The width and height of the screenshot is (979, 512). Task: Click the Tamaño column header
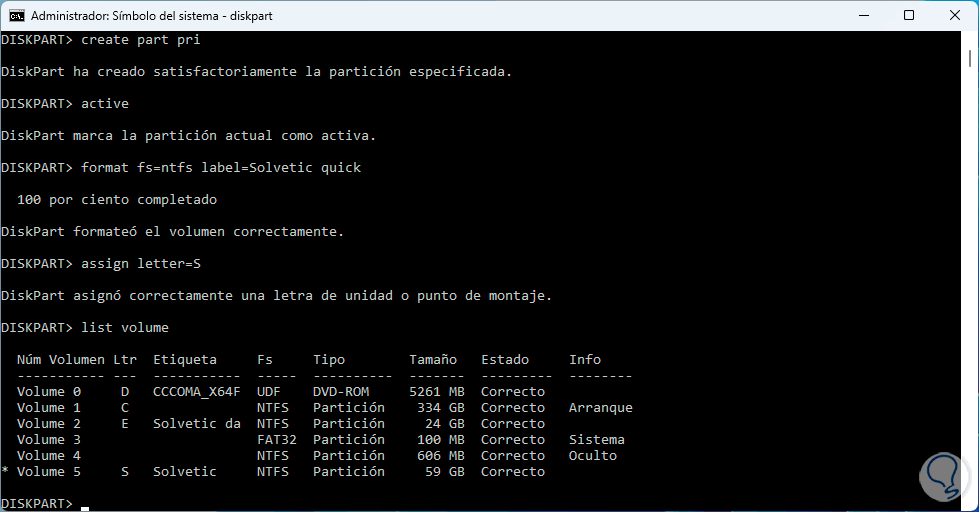pos(433,359)
